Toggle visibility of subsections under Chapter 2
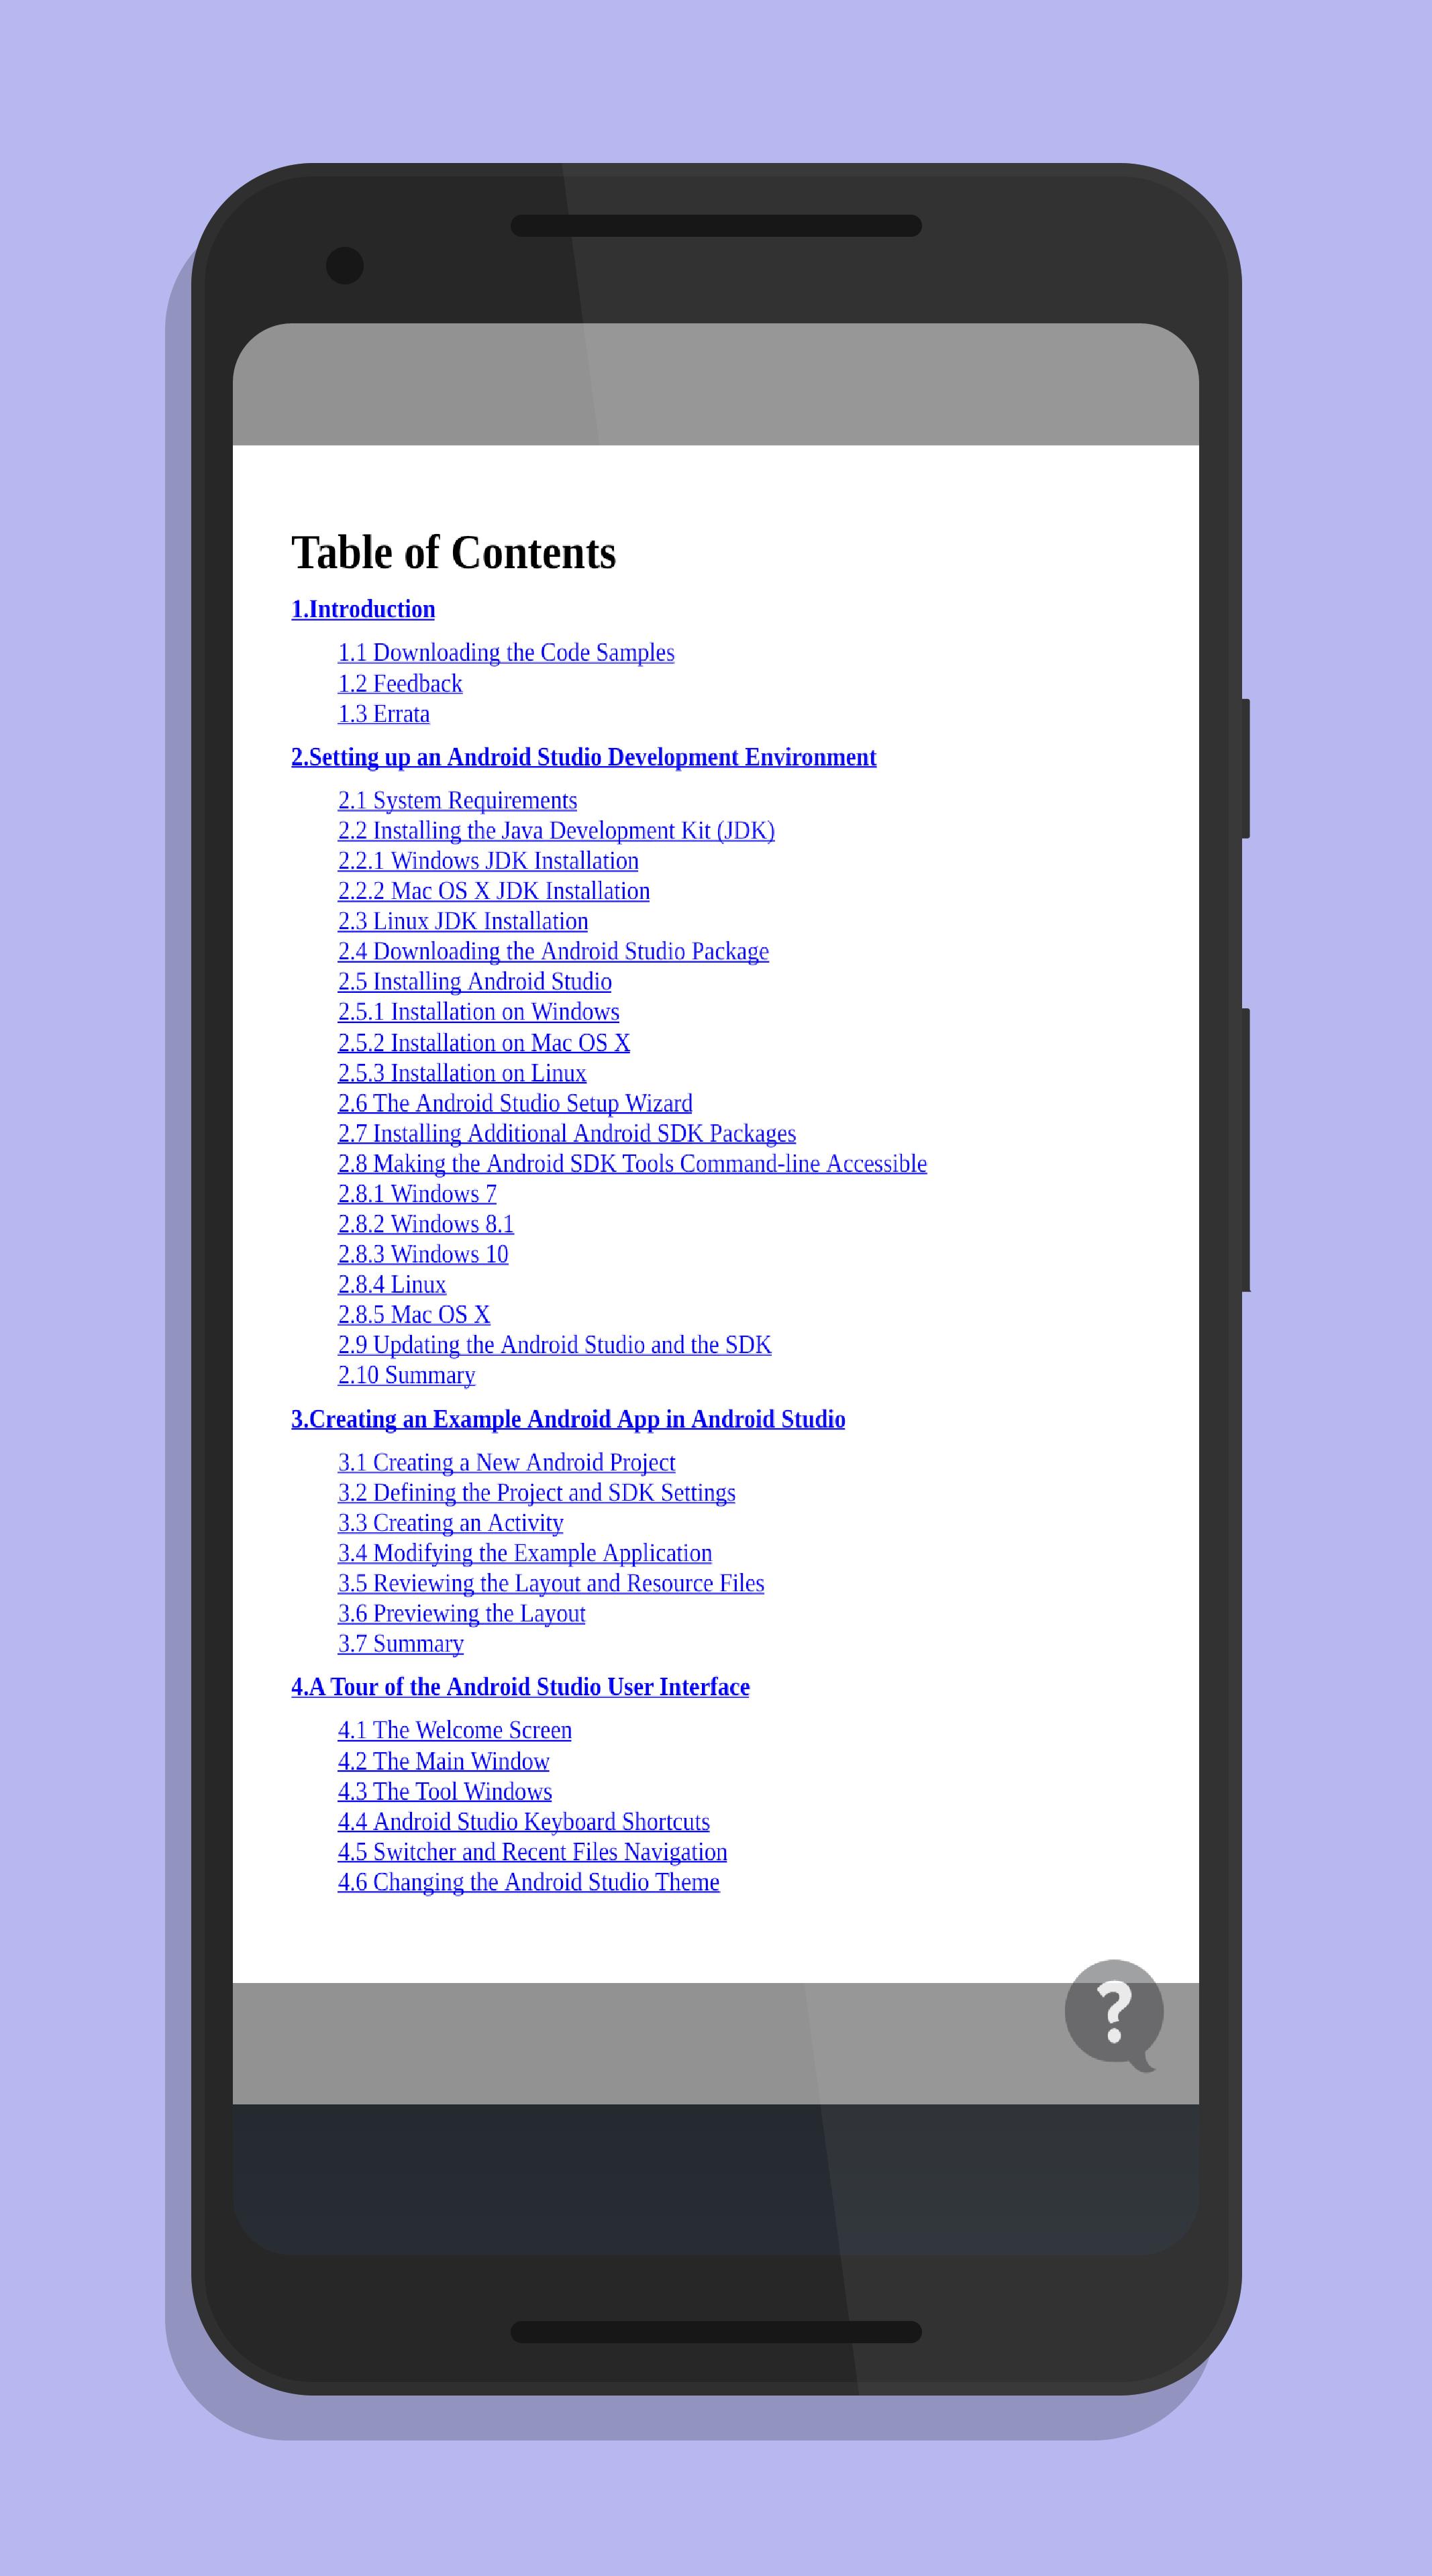 coord(586,757)
